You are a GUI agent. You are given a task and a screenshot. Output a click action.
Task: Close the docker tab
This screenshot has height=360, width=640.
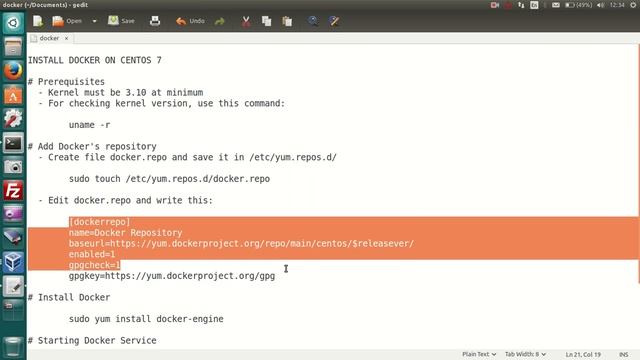[x=67, y=38]
